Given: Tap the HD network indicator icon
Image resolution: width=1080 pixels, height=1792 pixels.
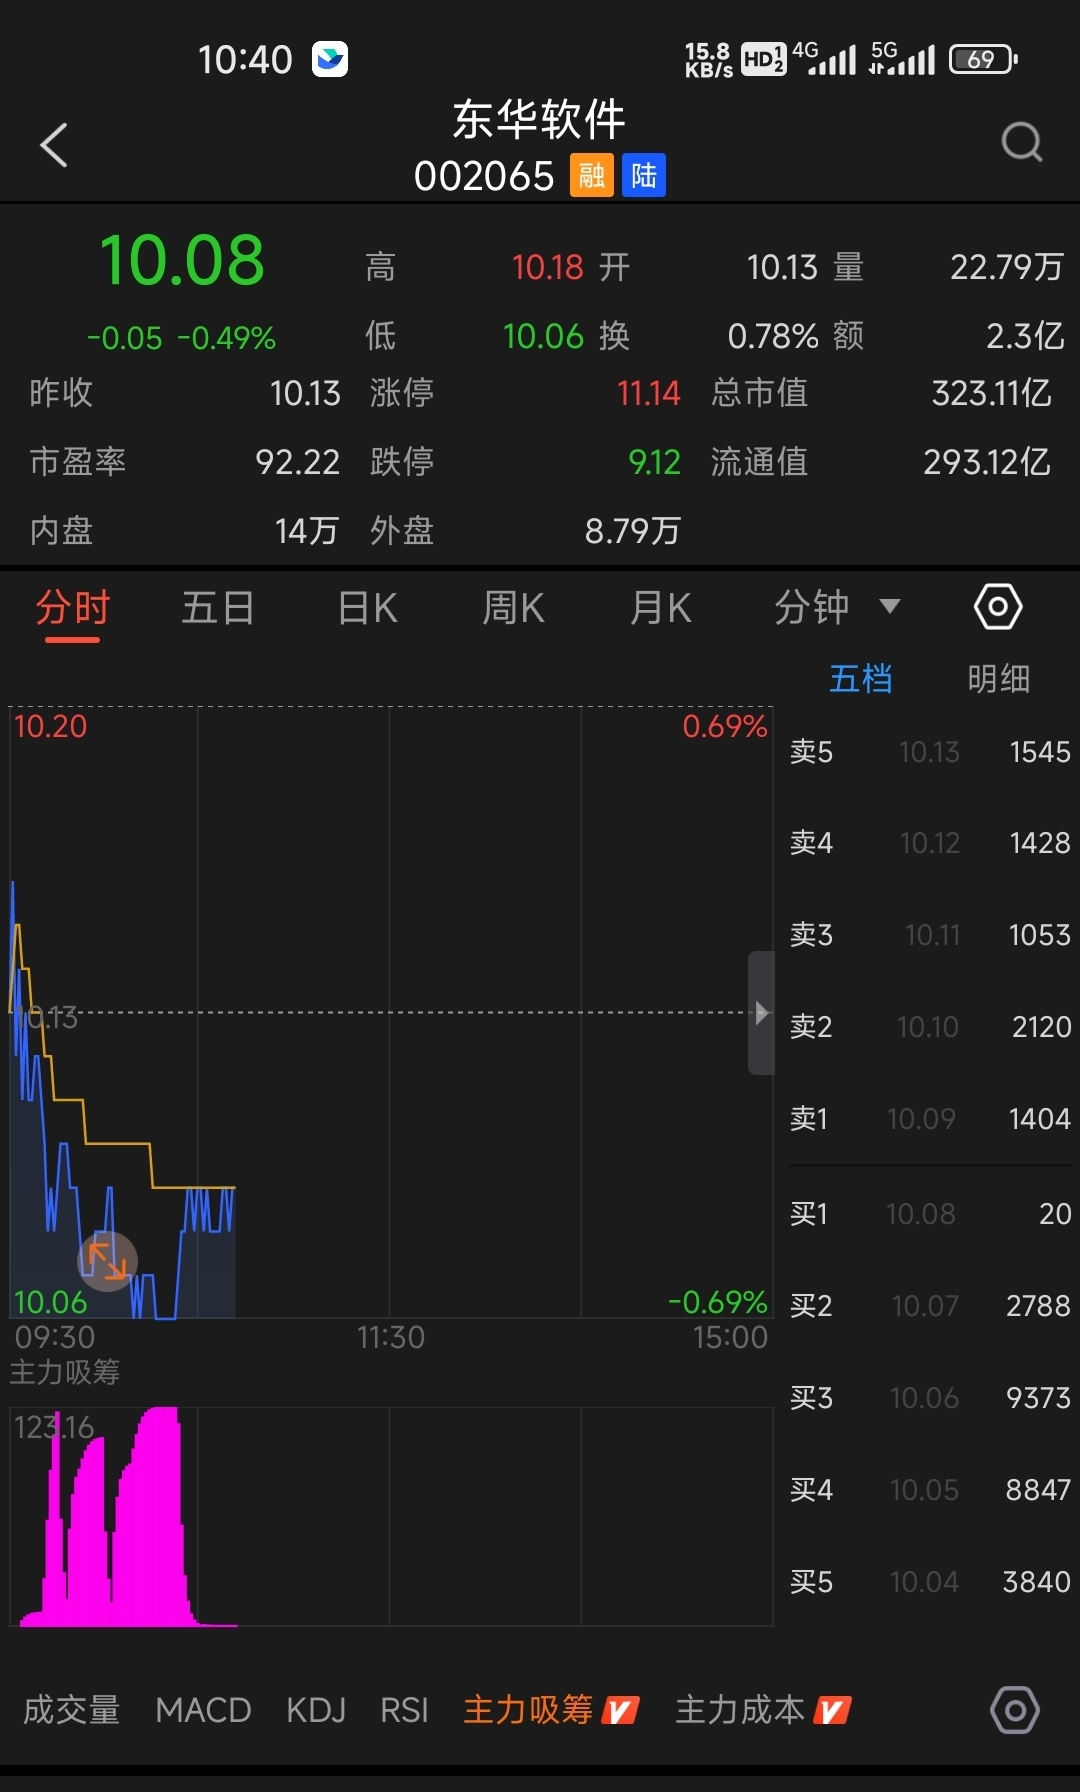Looking at the screenshot, I should (x=763, y=59).
